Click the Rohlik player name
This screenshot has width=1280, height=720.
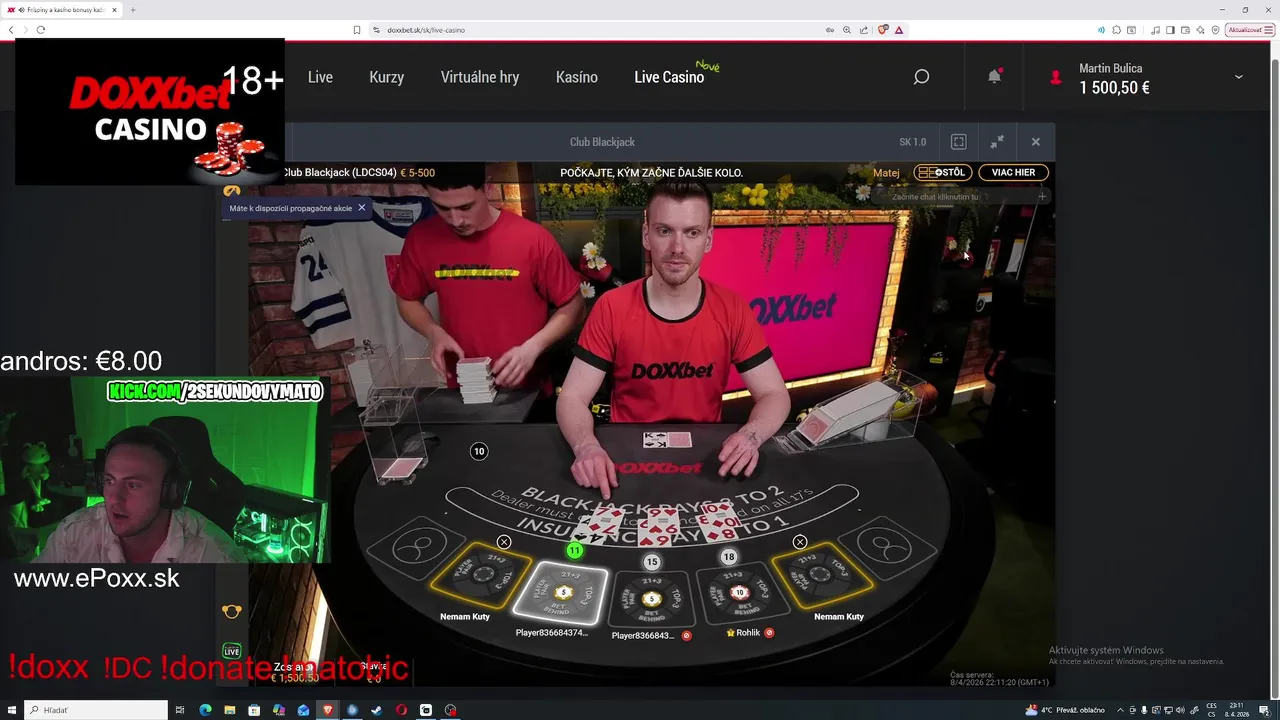click(748, 633)
